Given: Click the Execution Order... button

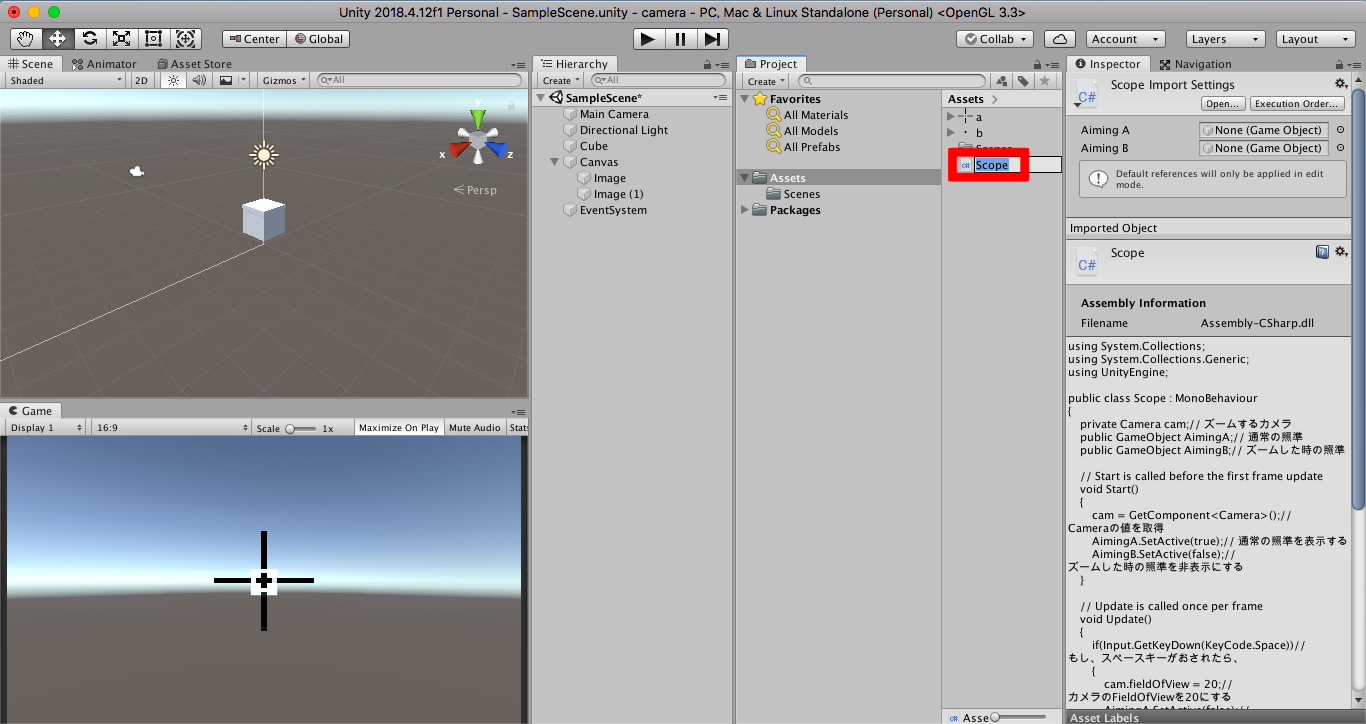Looking at the screenshot, I should pyautogui.click(x=1298, y=104).
